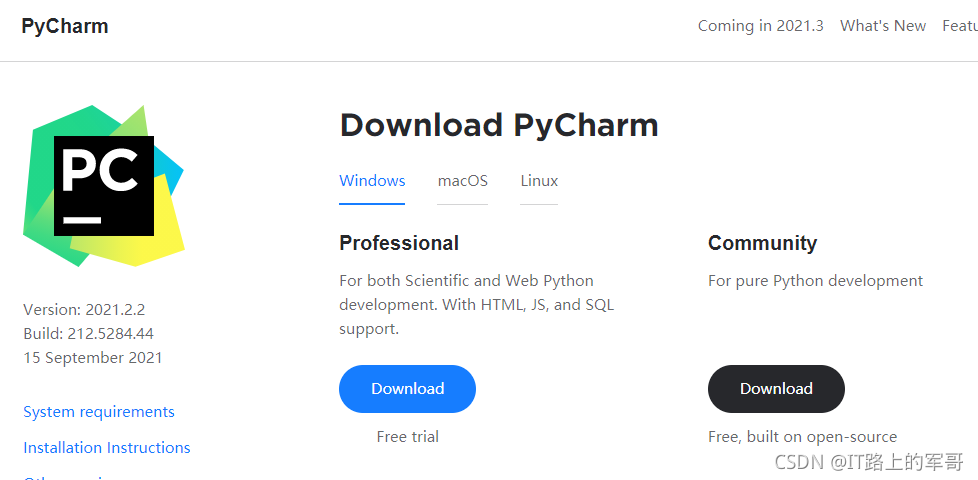Click the Build 212.5284.44 text

tap(89, 334)
